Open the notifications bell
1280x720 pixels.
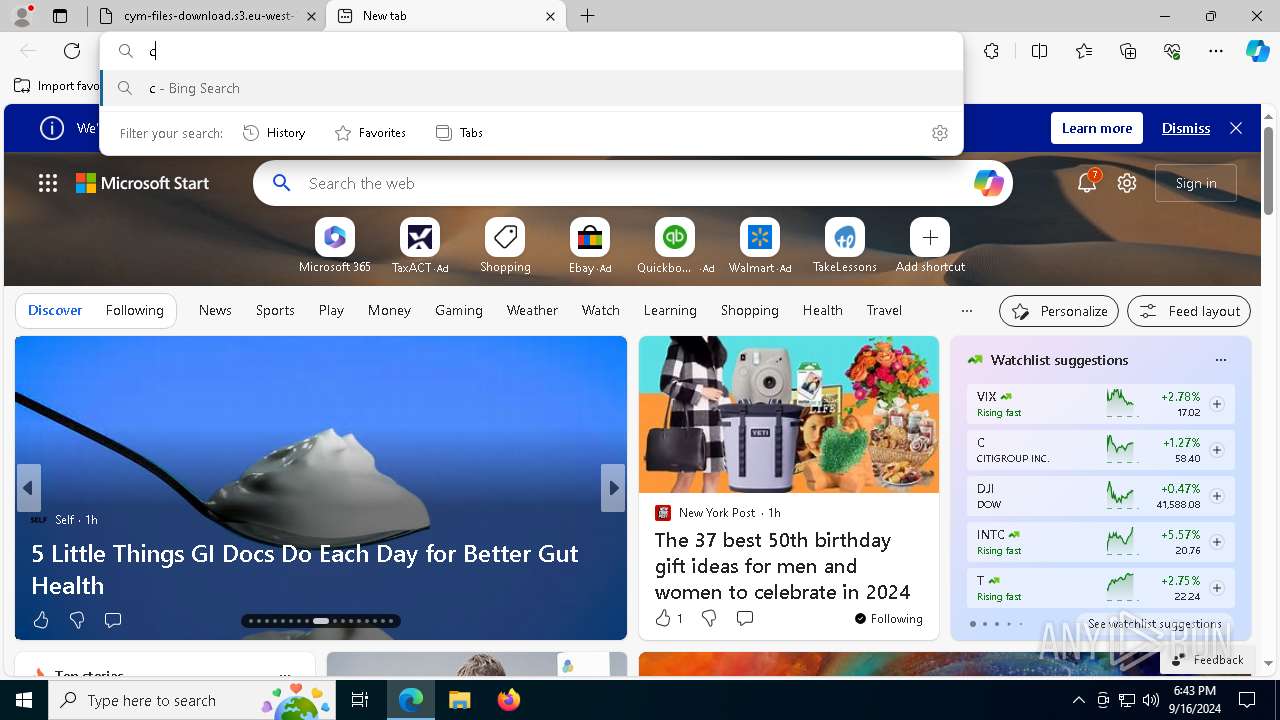(x=1087, y=183)
